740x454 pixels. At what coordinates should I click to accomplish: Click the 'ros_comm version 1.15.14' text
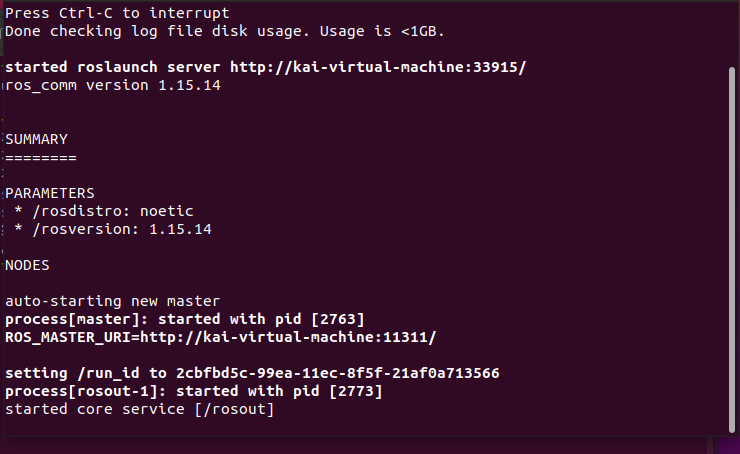113,86
